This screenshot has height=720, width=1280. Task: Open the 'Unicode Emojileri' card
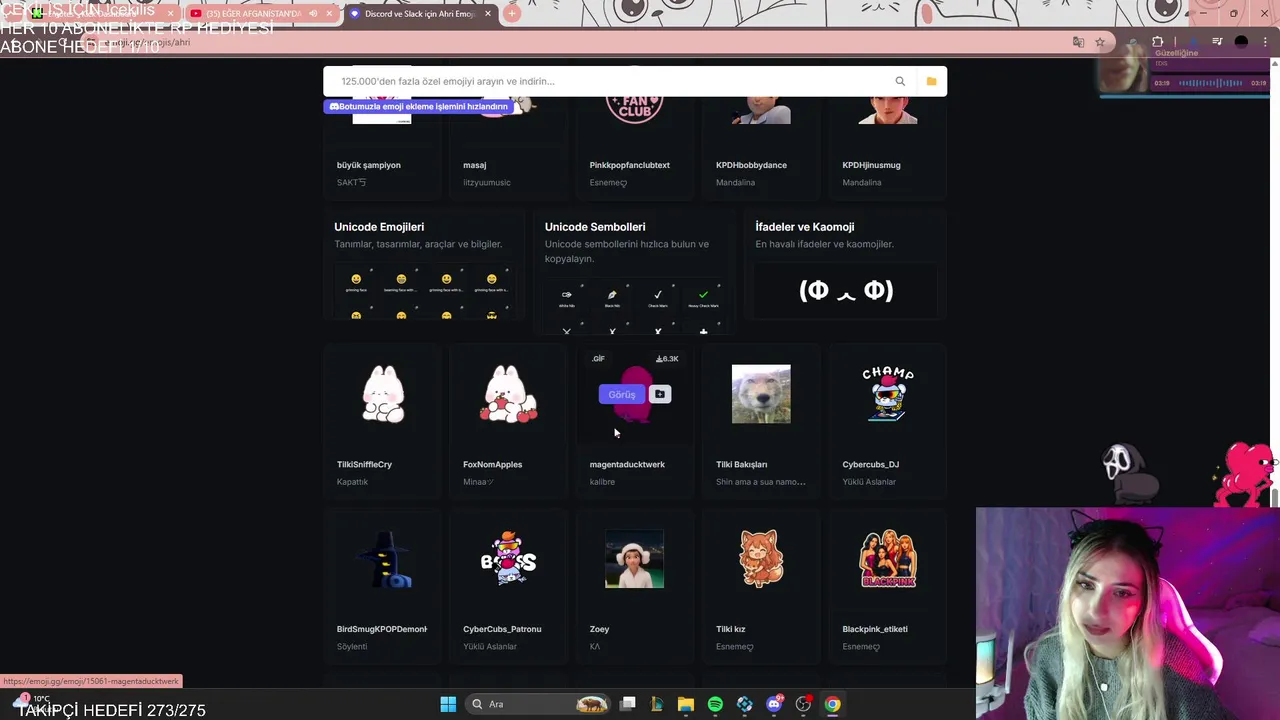pos(424,264)
